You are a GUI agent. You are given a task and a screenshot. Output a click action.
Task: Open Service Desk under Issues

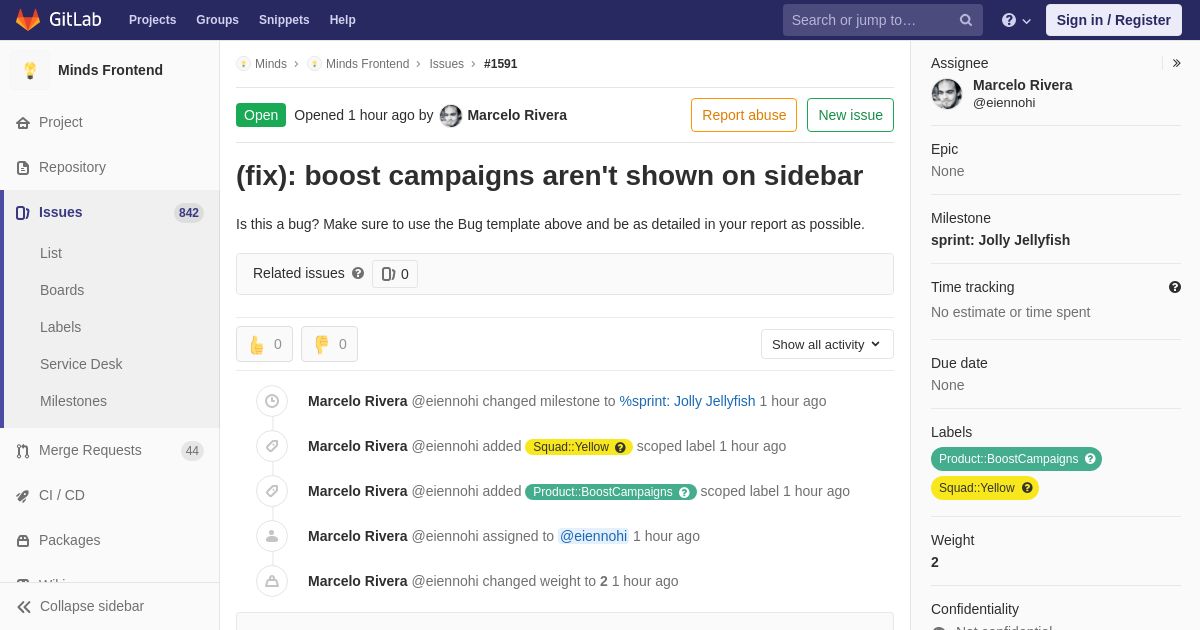(81, 364)
